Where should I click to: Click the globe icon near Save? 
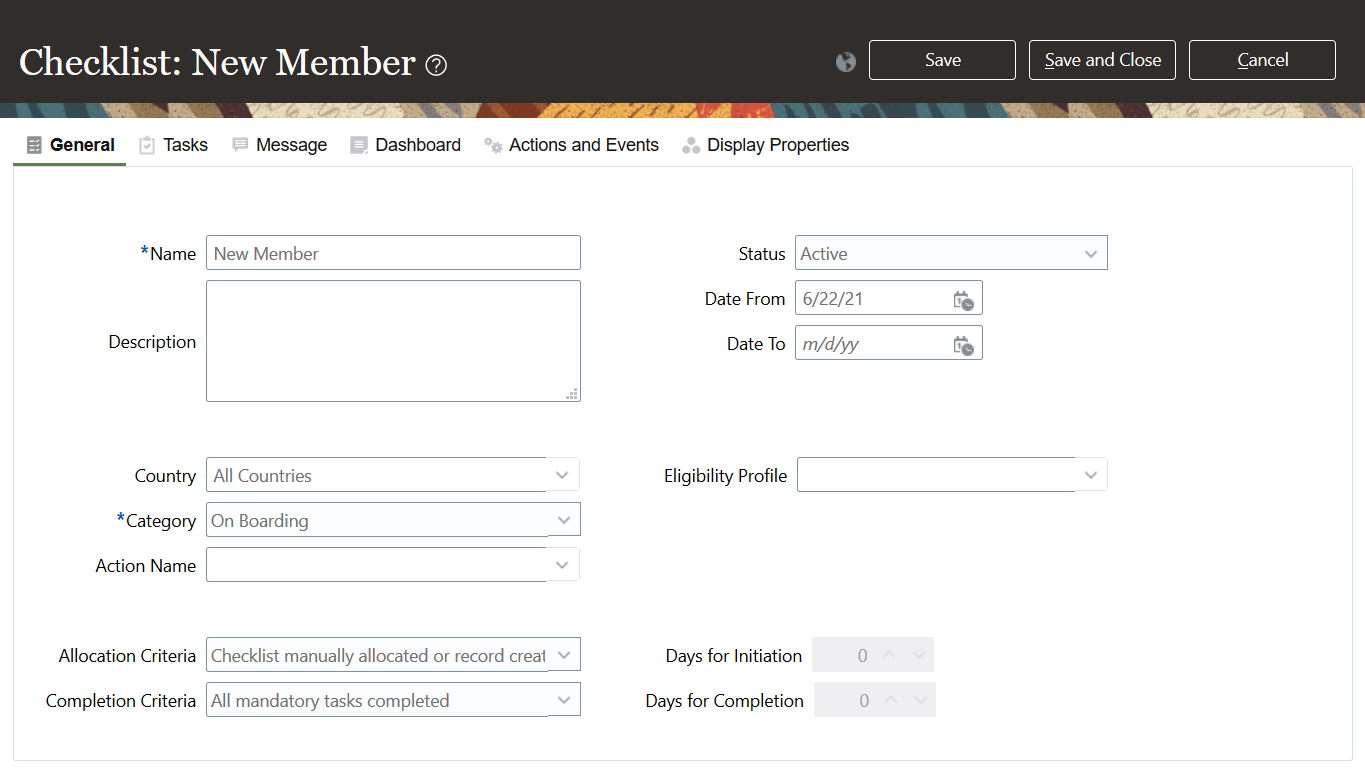click(846, 62)
